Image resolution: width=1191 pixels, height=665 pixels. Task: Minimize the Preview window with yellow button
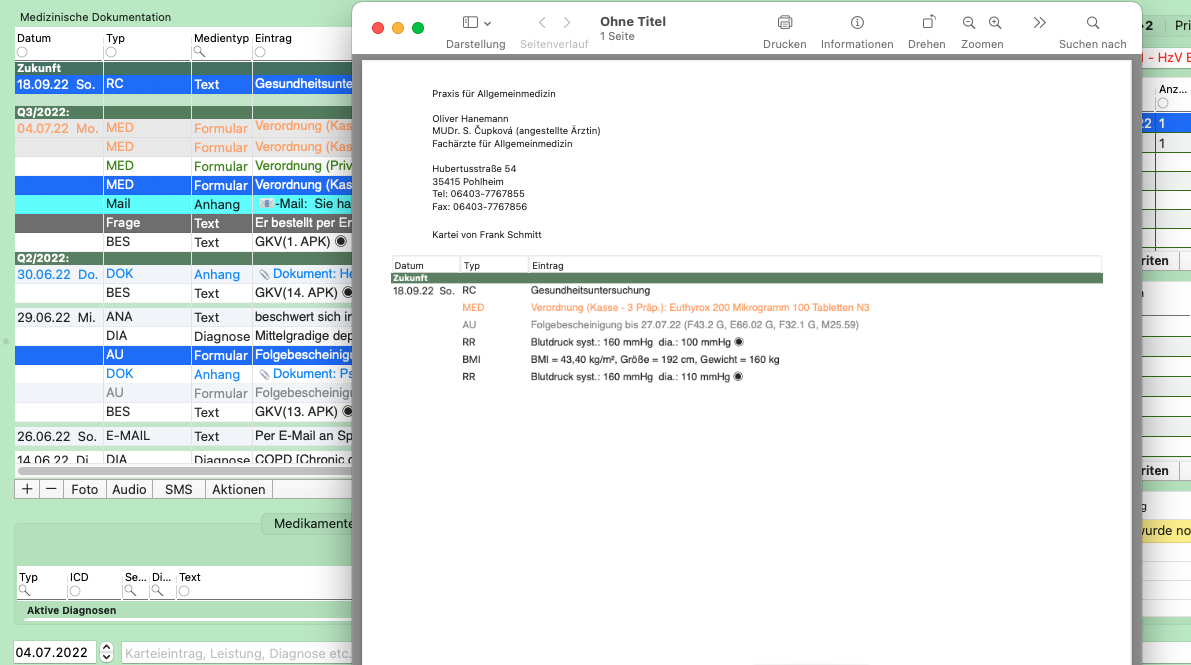[x=398, y=28]
